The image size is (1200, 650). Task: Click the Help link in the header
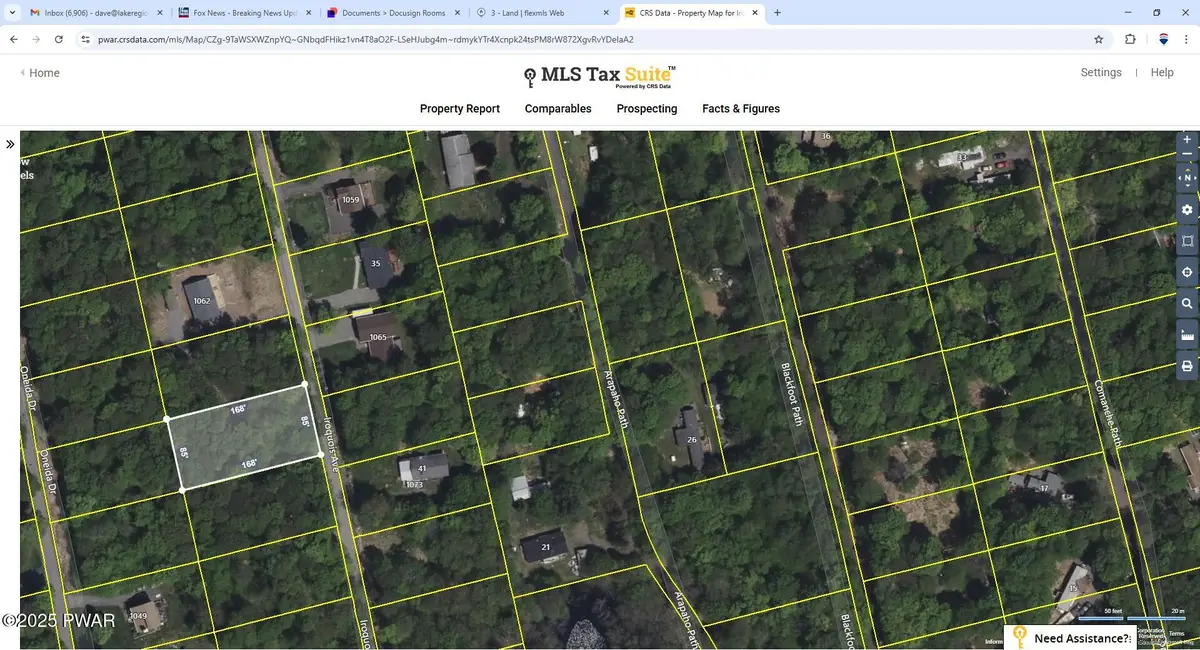pyautogui.click(x=1162, y=72)
